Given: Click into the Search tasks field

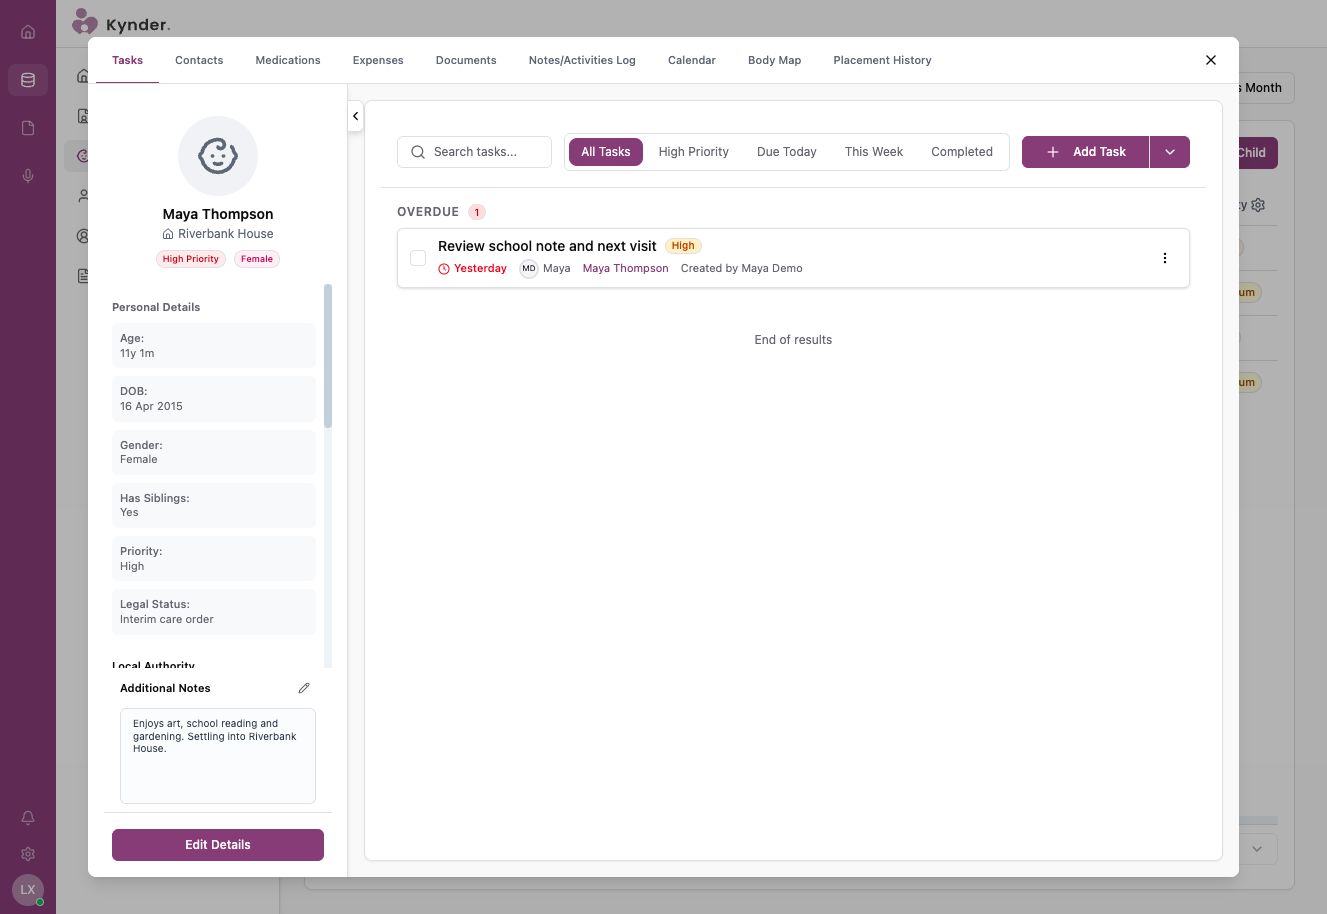Looking at the screenshot, I should (475, 152).
